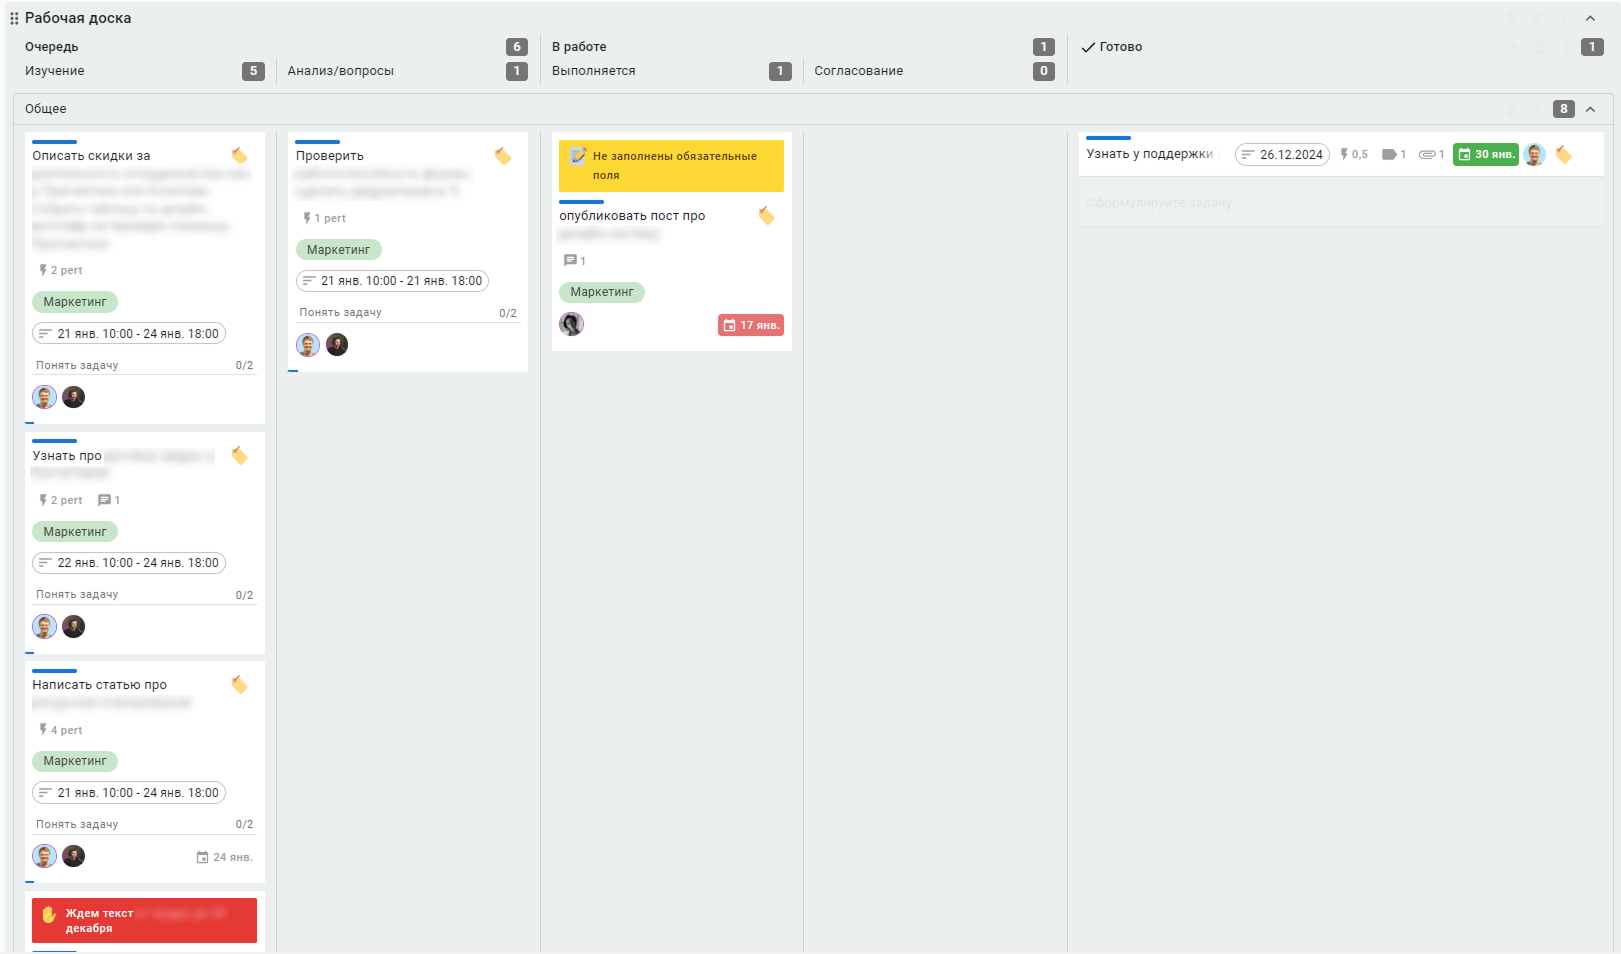
Task: Open Понять задачу checklist on Описать скидки card
Action: point(145,366)
